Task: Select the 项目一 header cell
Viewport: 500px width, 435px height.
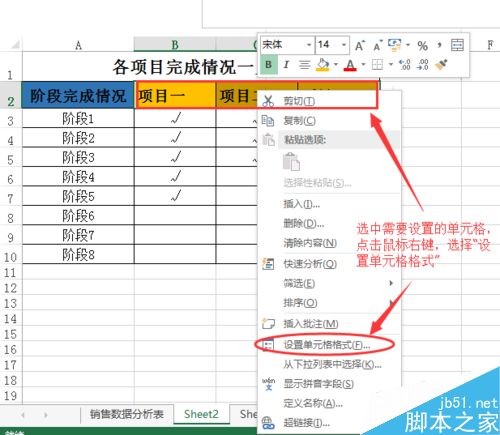Action: 175,95
